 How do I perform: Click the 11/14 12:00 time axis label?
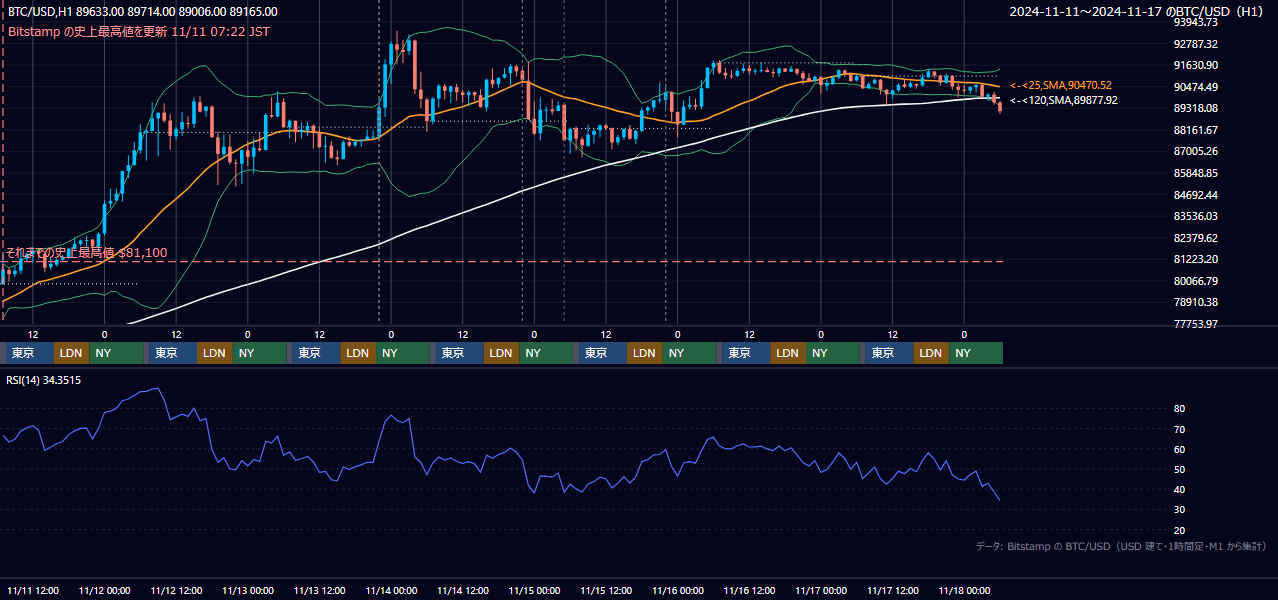[463, 591]
